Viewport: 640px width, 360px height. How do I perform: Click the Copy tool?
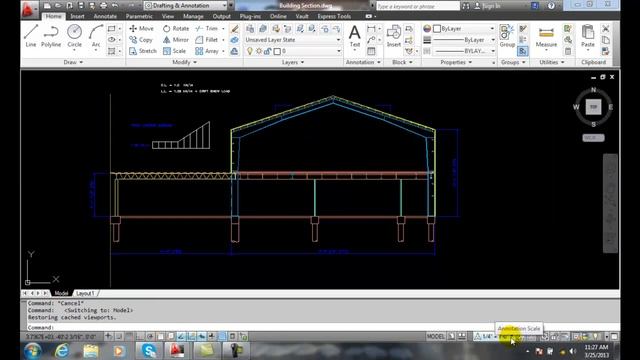pos(141,40)
